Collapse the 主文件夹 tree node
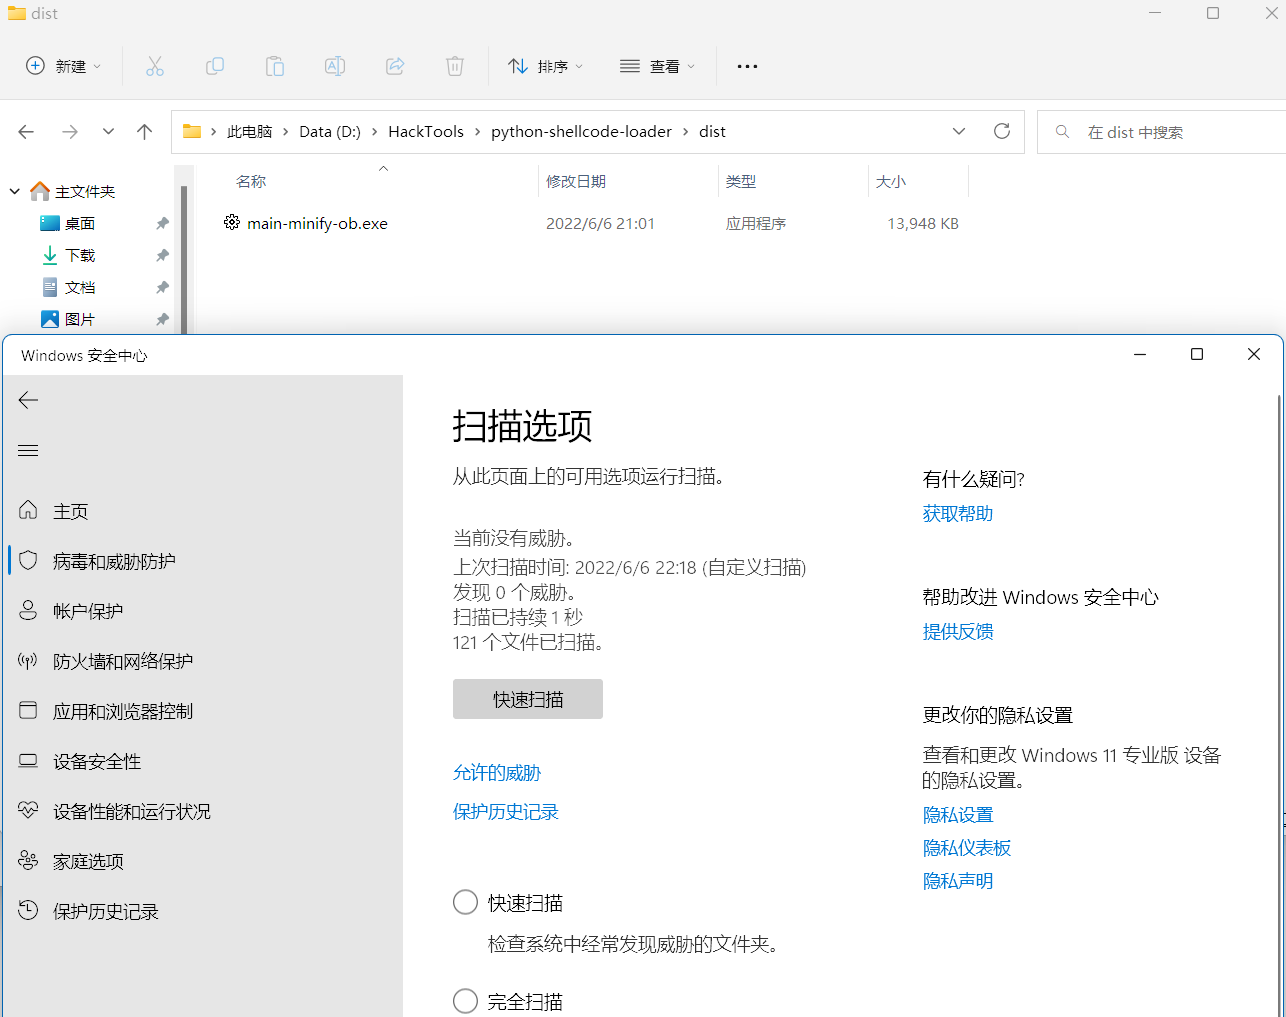The height and width of the screenshot is (1017, 1286). 15,191
